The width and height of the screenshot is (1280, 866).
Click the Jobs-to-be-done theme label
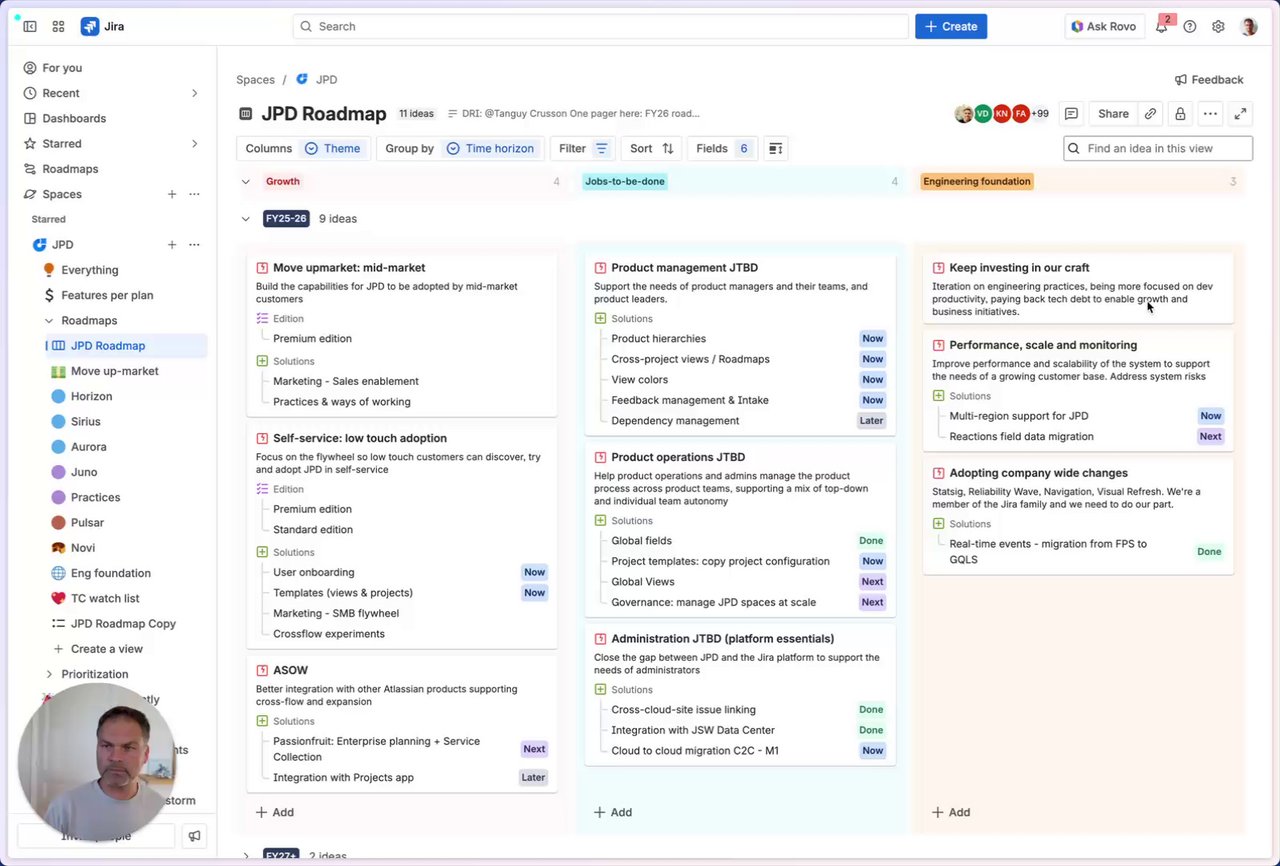(x=625, y=182)
